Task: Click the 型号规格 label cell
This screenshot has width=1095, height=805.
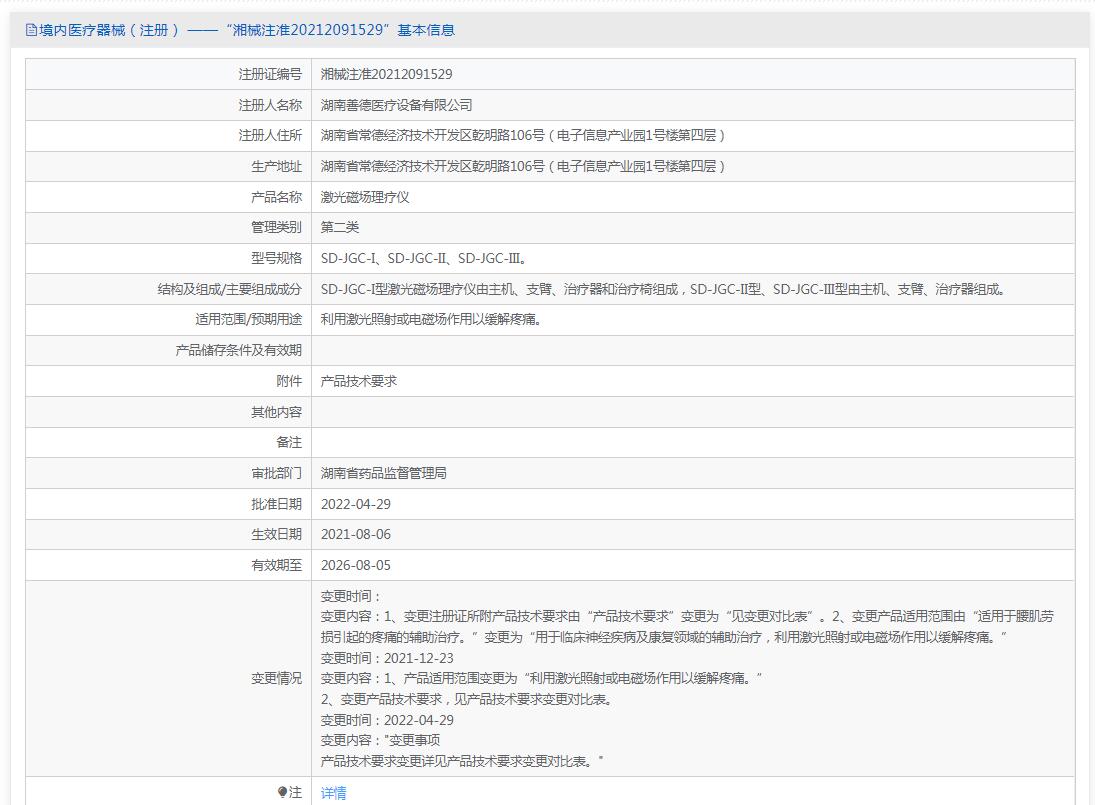Action: (168, 258)
